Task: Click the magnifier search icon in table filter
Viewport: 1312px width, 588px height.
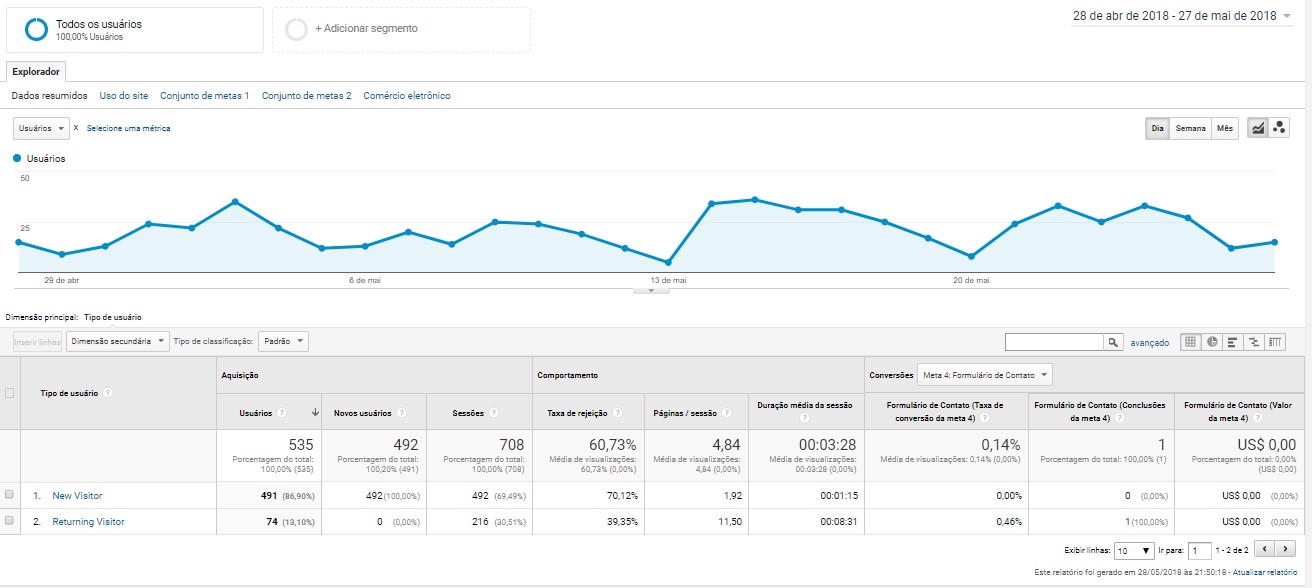Action: pyautogui.click(x=1113, y=342)
